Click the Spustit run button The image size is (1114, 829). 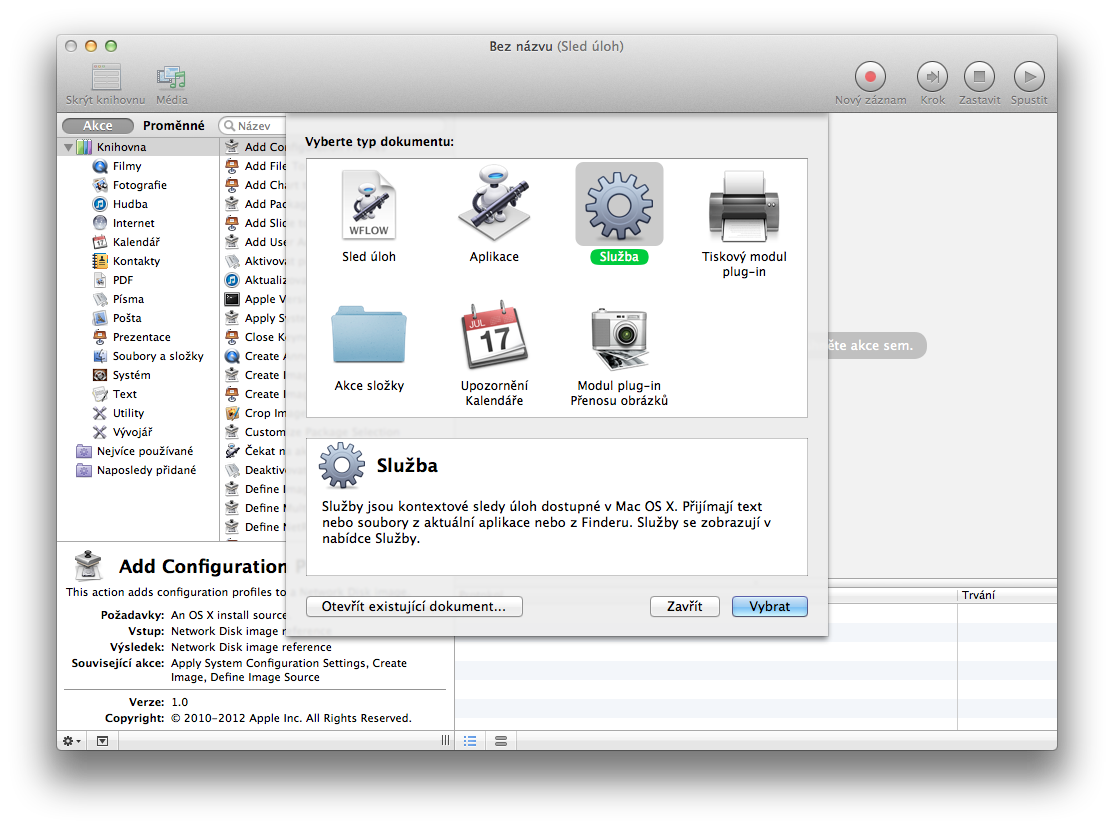pos(1028,76)
